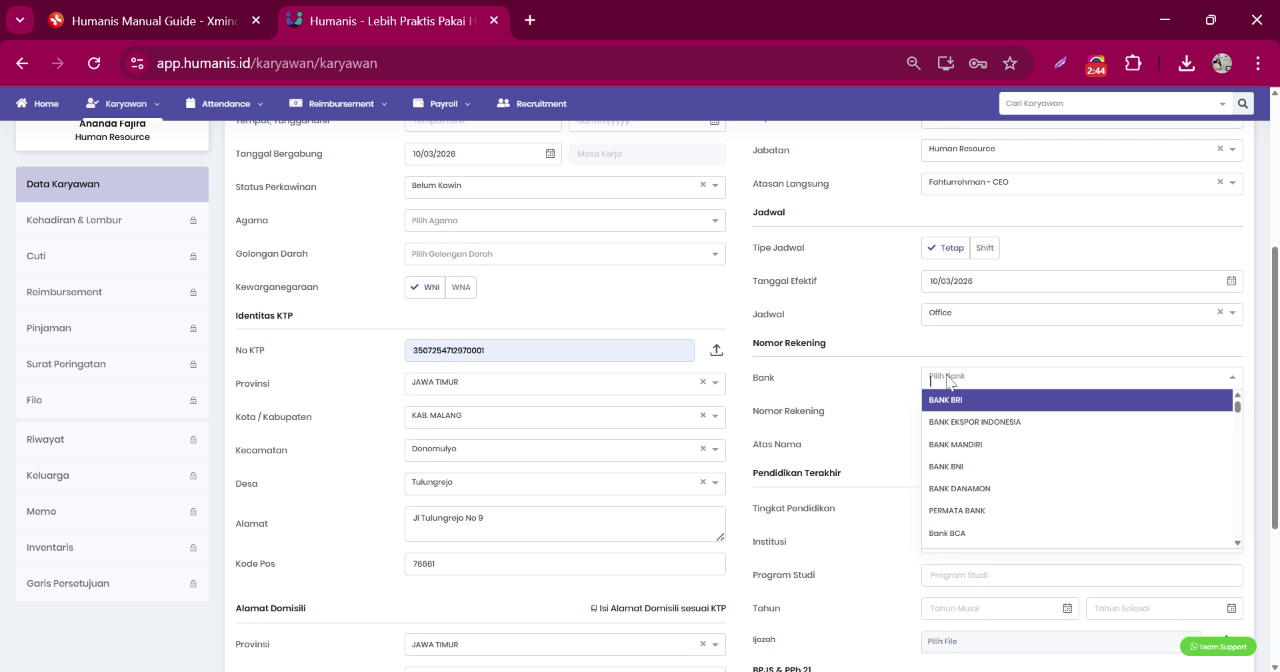Select BANK BNI option
Screen dimensions: 1280x672
pyautogui.click(x=1077, y=466)
